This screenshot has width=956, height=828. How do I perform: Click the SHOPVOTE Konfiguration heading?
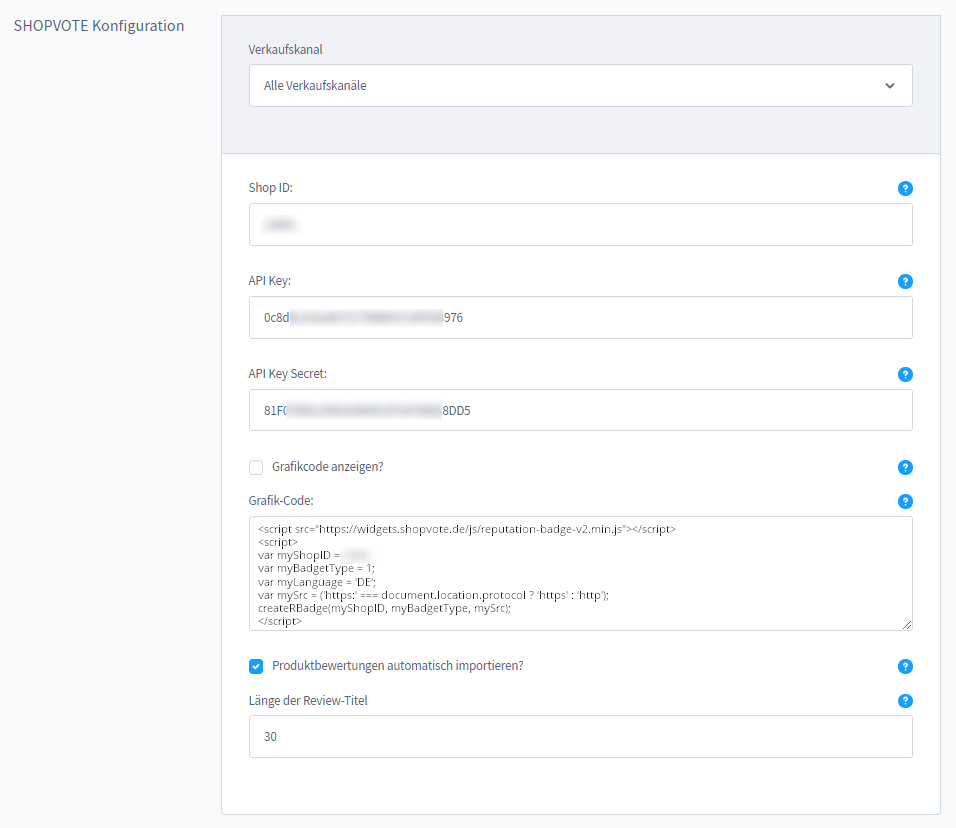[x=99, y=26]
